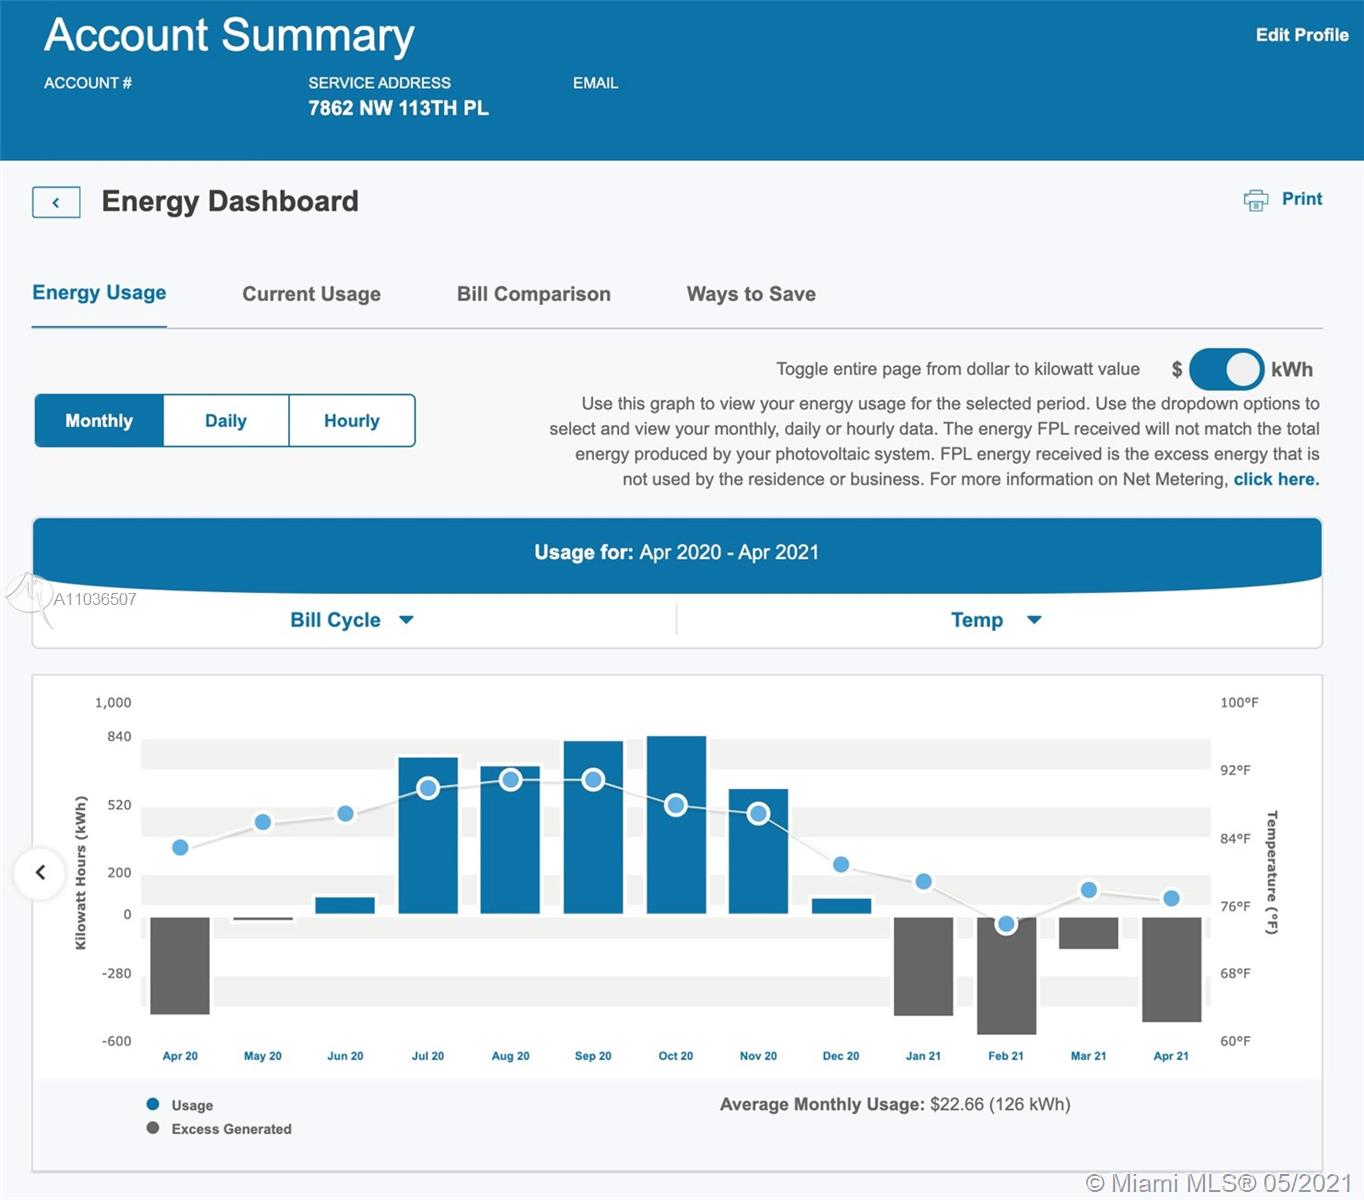Switch to Hourly view

(x=351, y=421)
